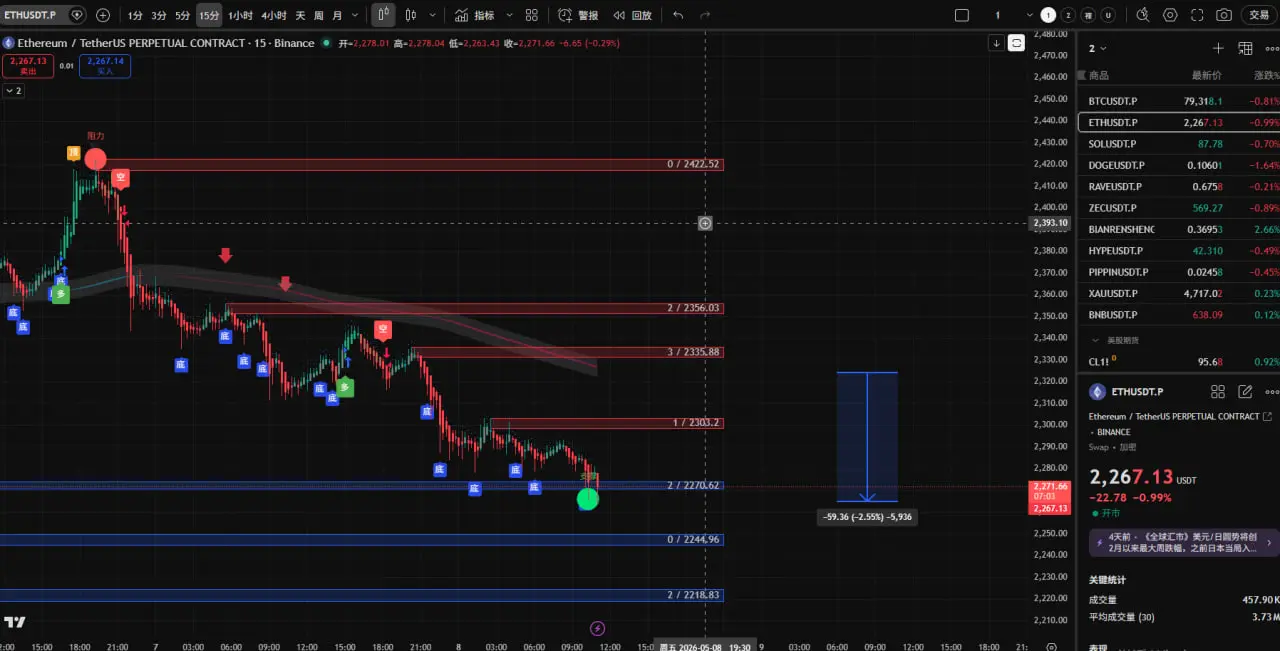Select SOLUSDT.P in the watchlist

pos(1178,144)
